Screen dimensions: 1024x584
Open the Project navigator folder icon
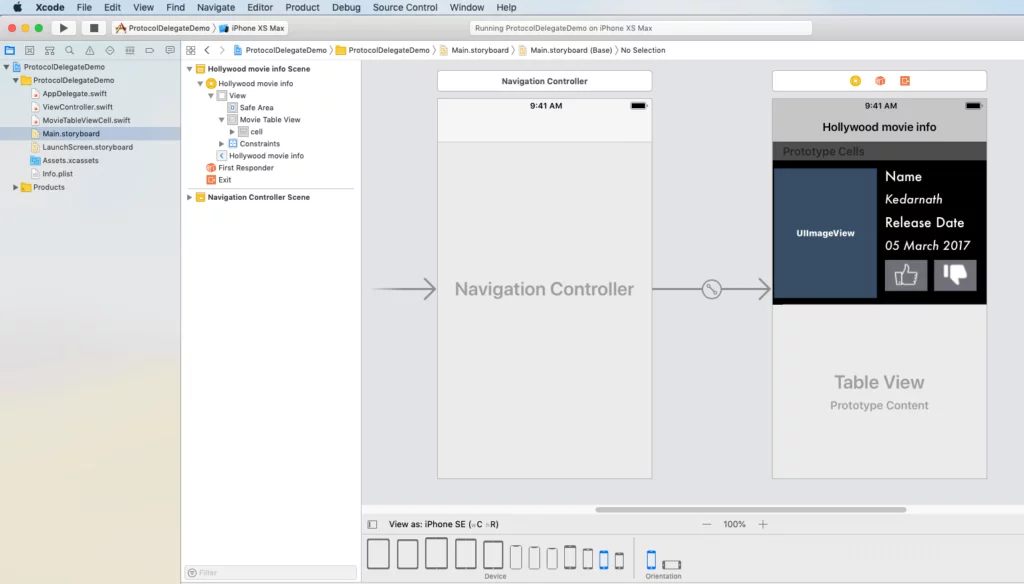(x=11, y=50)
